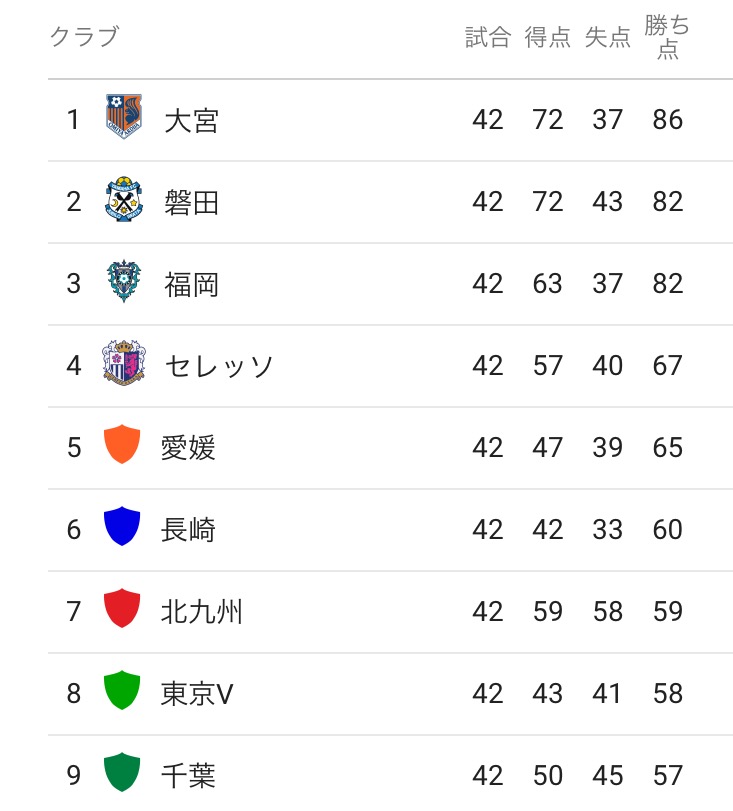Open the セレッソ team name link

(219, 366)
